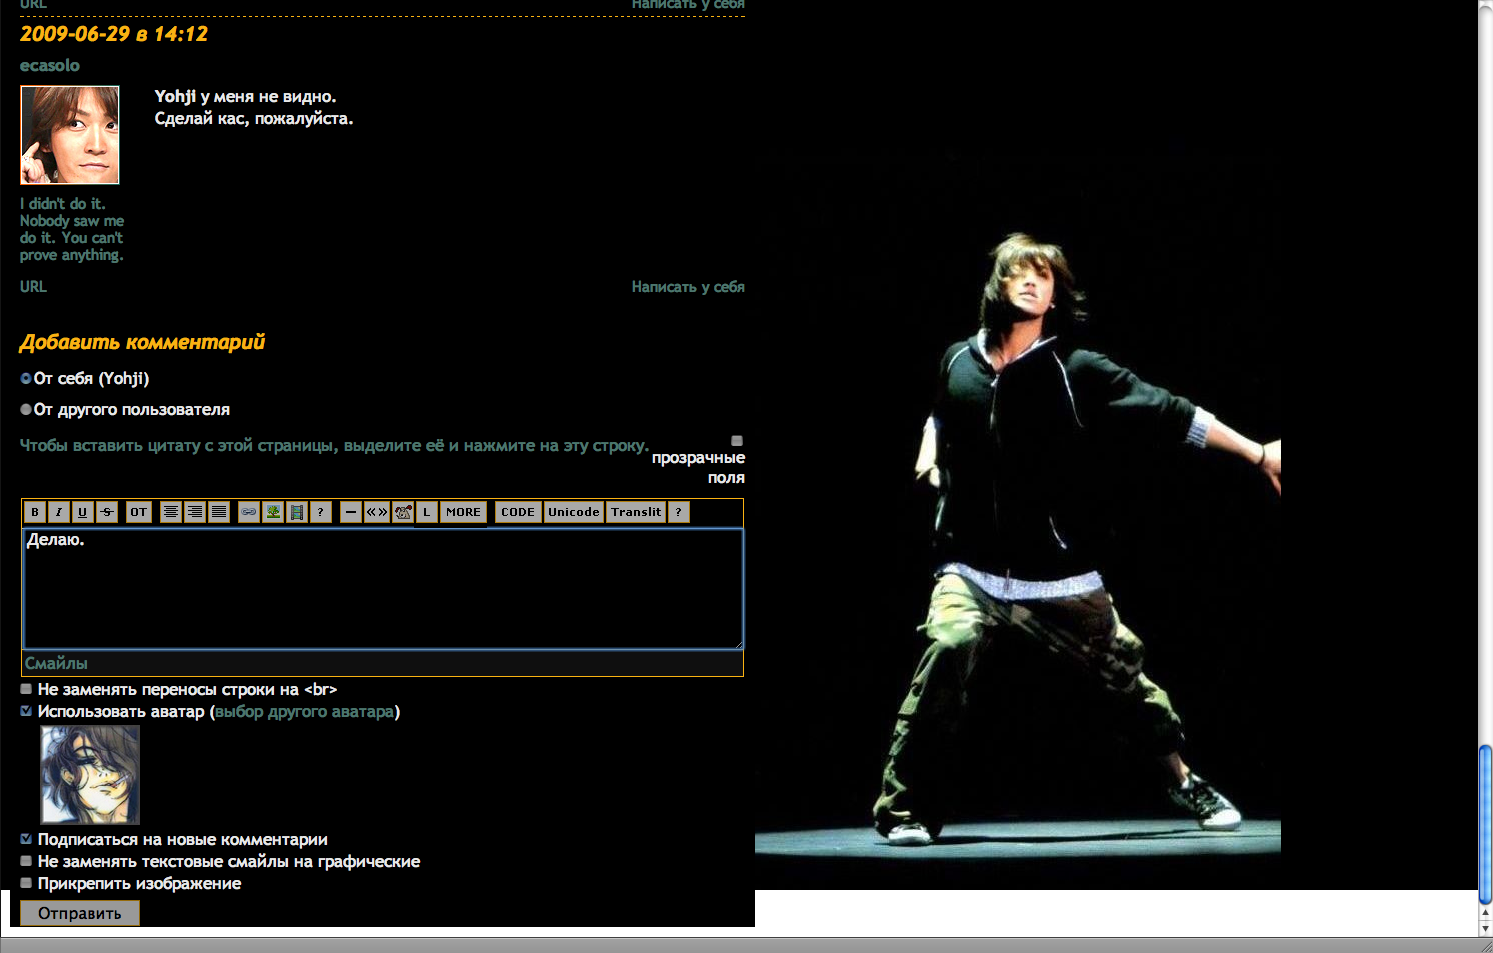Insert video using the film strip icon
This screenshot has height=953, width=1493.
pyautogui.click(x=297, y=512)
